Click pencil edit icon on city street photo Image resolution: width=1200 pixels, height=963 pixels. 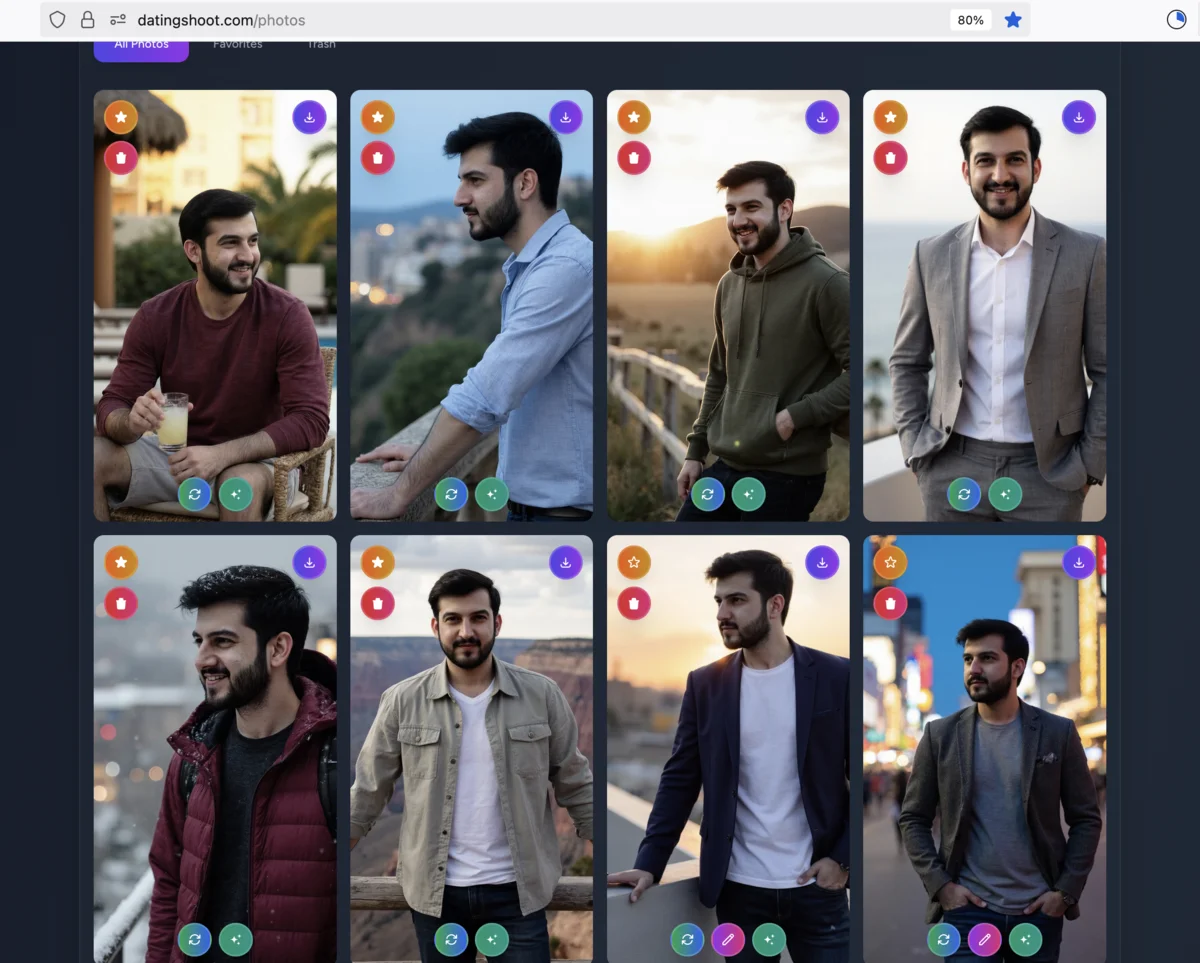pyautogui.click(x=984, y=939)
